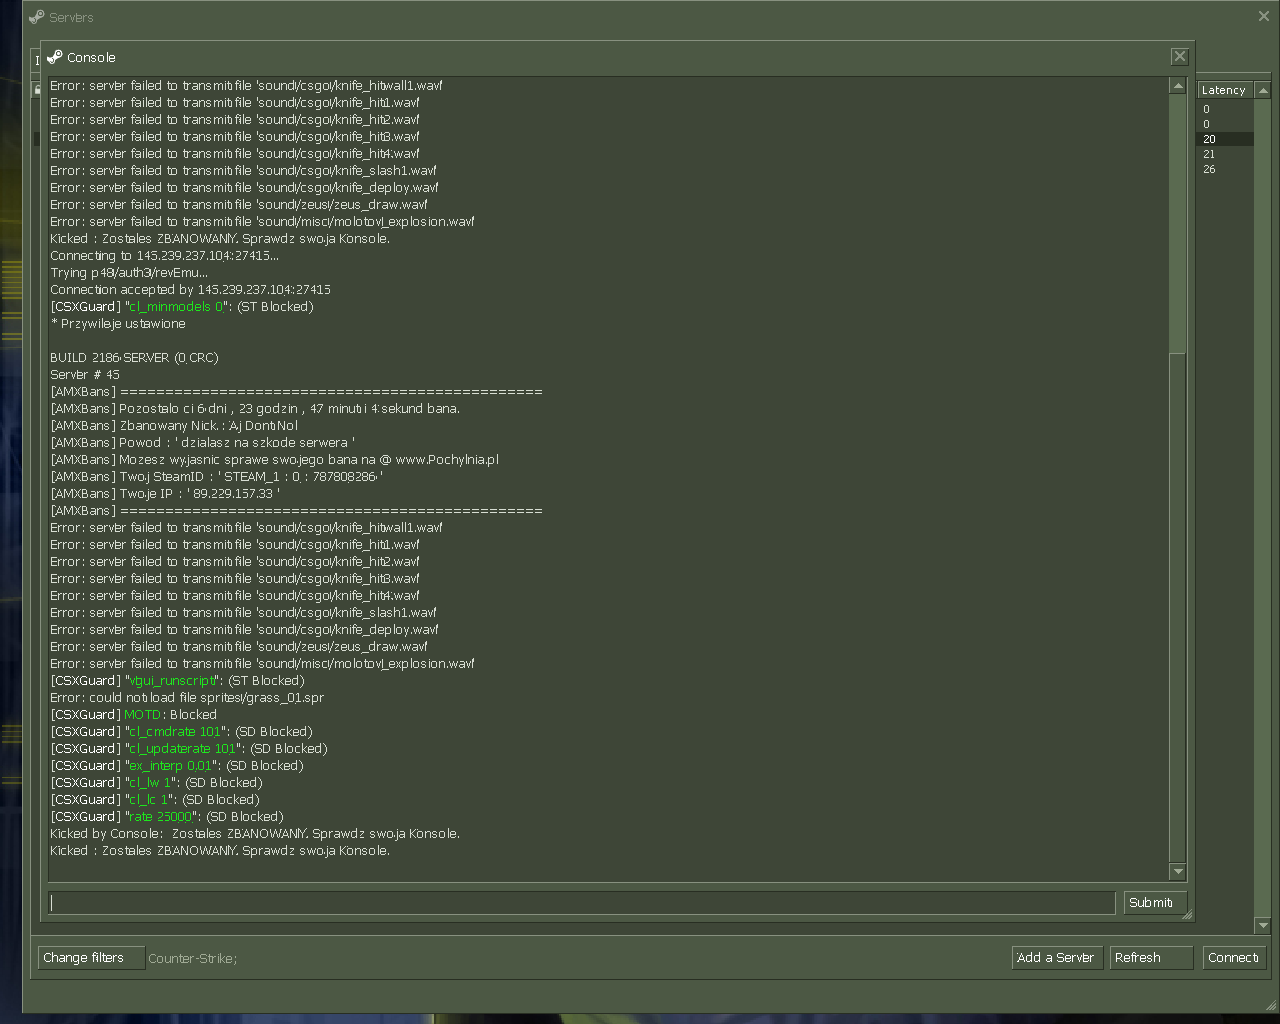Click Add a Server button
Screen dimensions: 1280x1024
click(x=1057, y=958)
